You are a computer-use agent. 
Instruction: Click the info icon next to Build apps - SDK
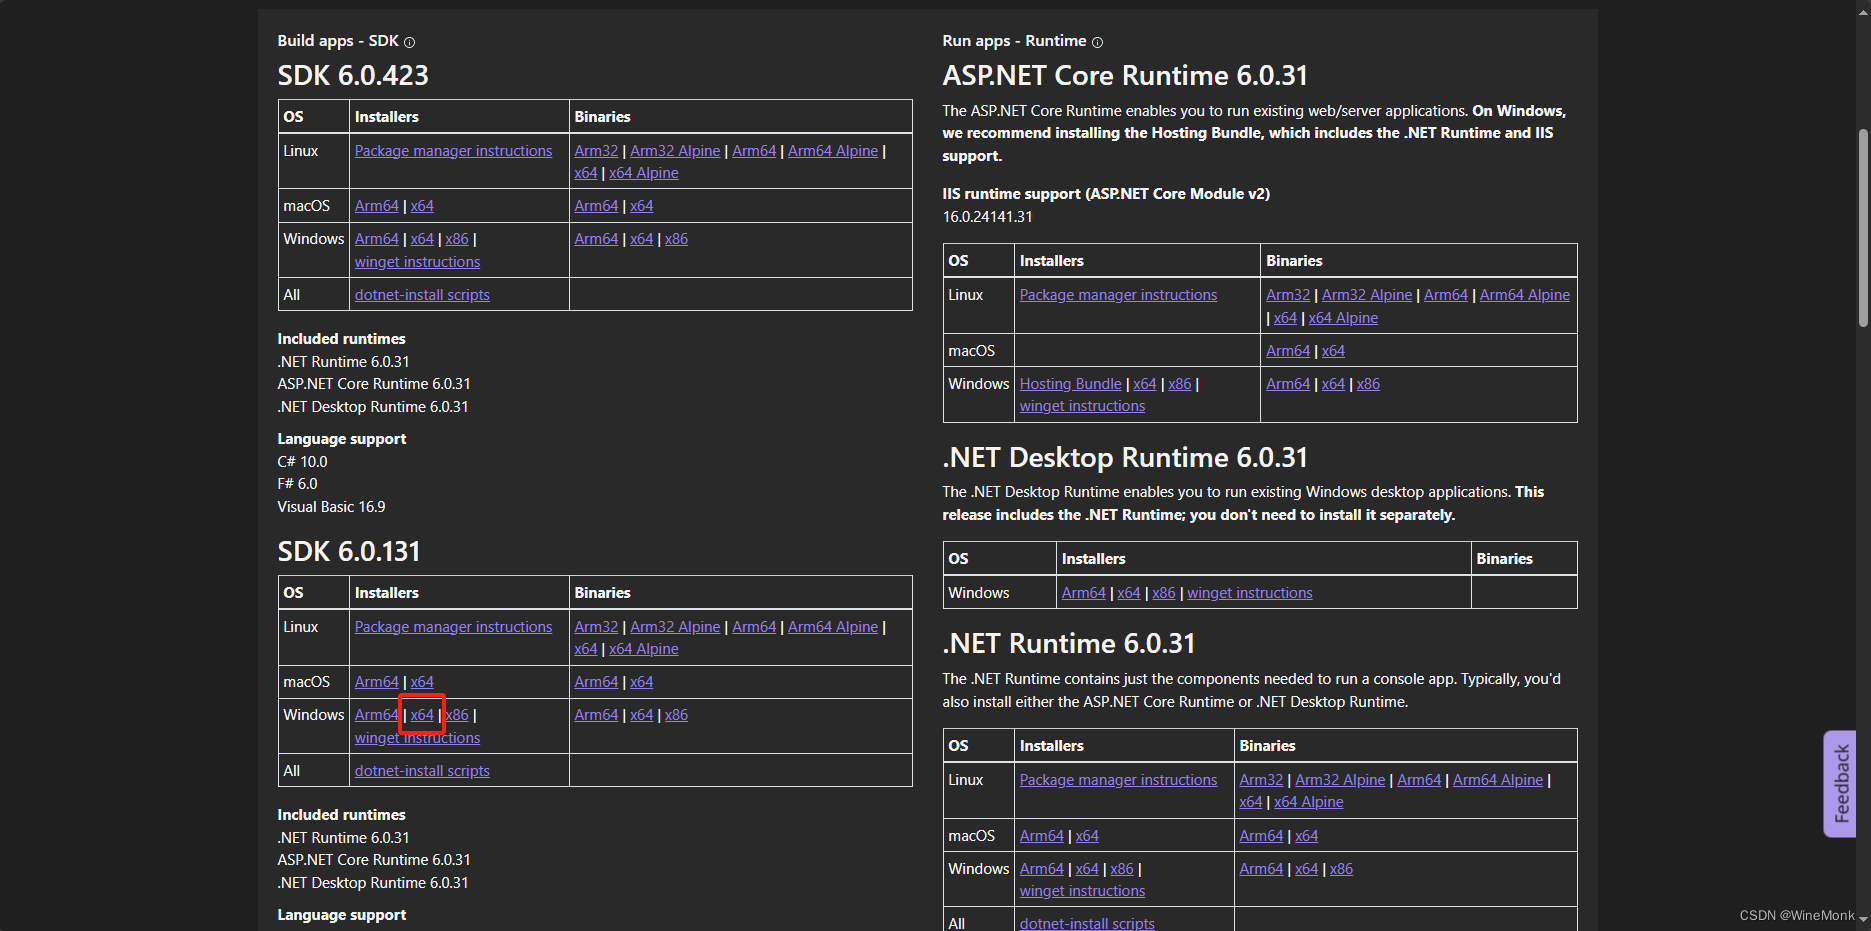click(409, 42)
